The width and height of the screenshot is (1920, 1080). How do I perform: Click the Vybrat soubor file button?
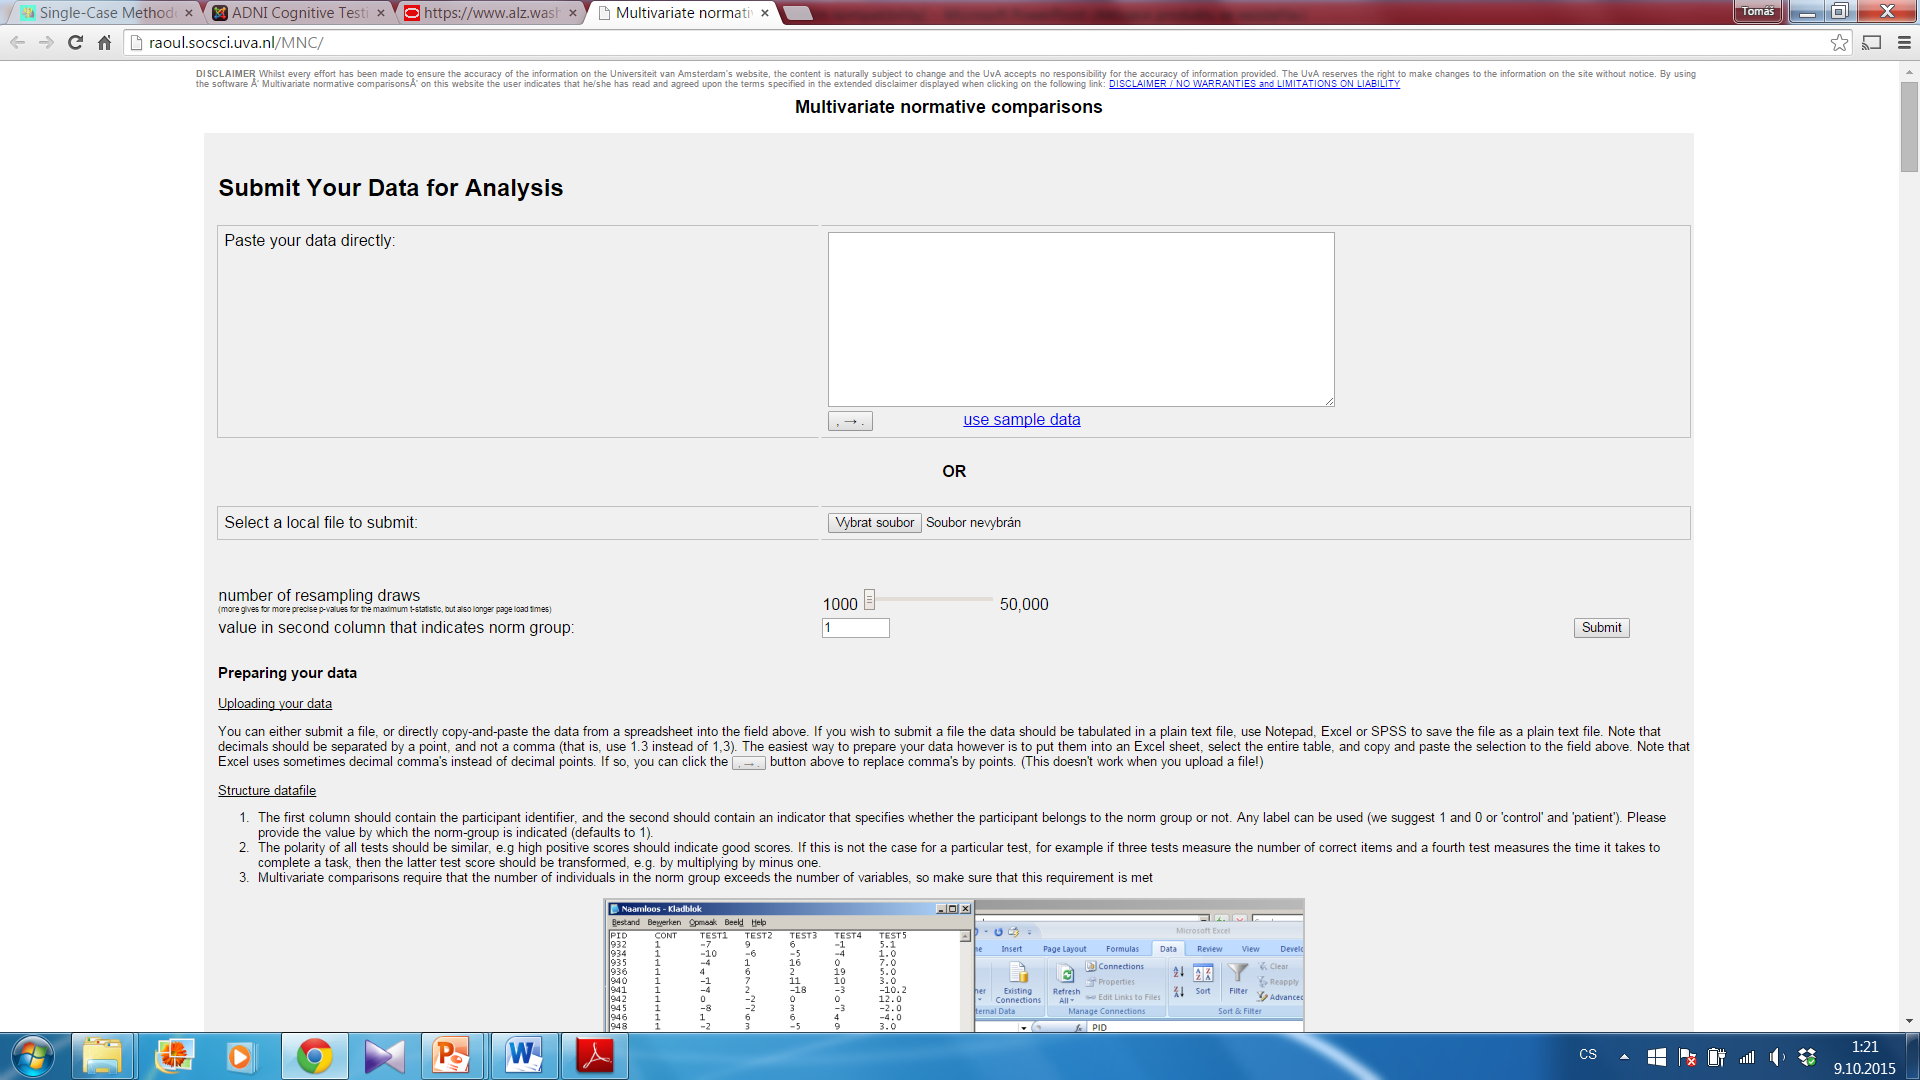pyautogui.click(x=874, y=523)
